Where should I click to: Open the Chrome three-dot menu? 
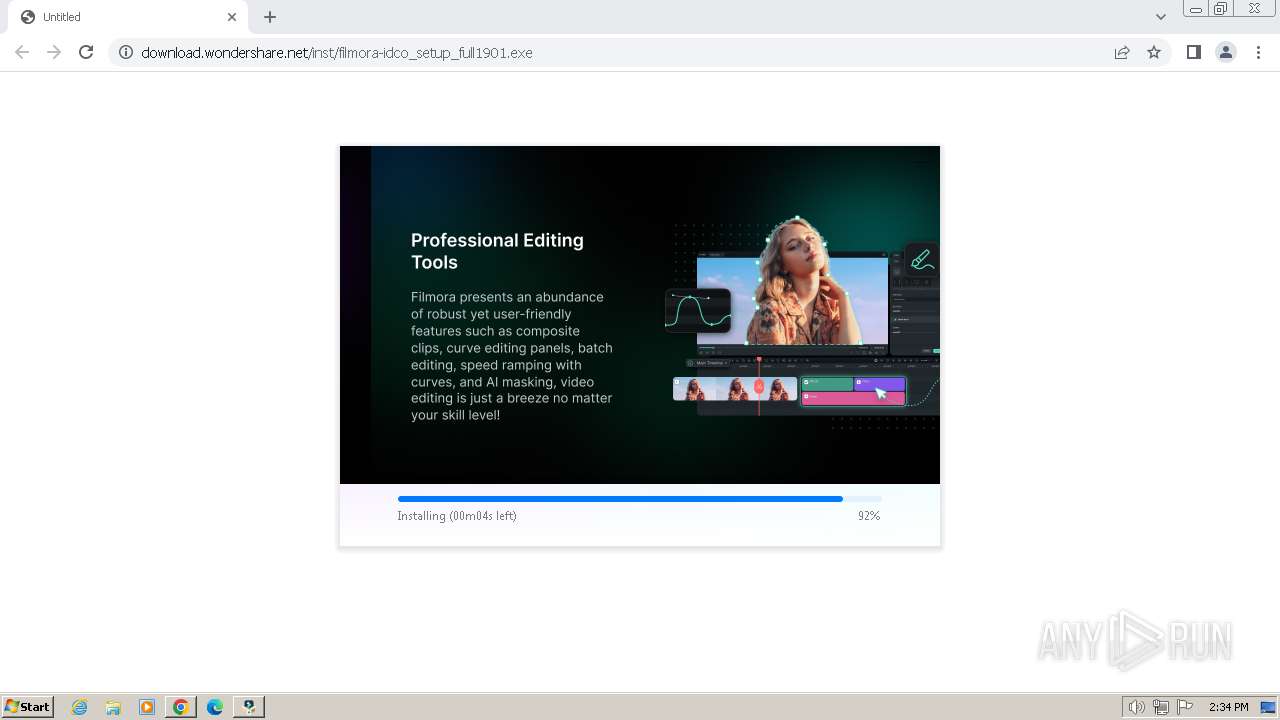tap(1258, 52)
